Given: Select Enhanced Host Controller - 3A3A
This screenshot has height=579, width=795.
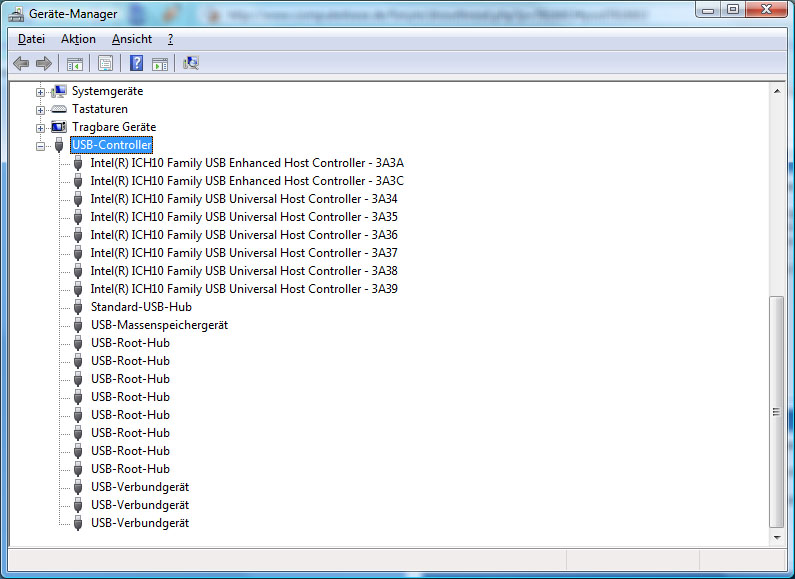Looking at the screenshot, I should pos(247,163).
